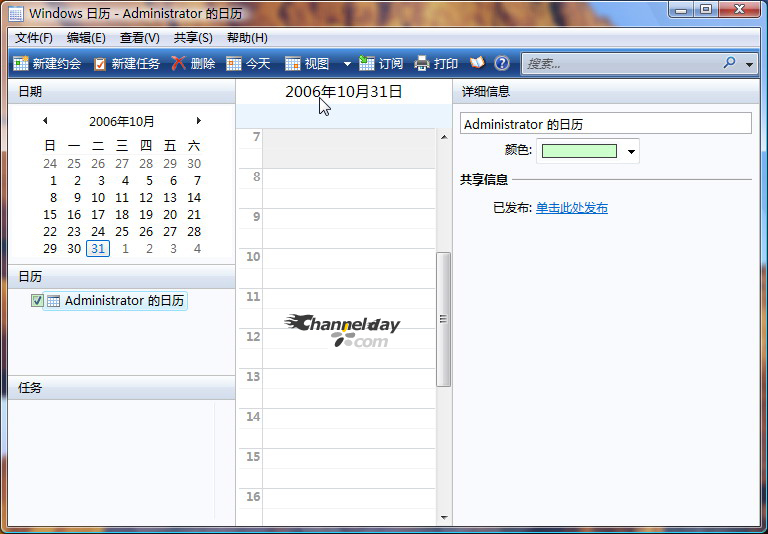The width and height of the screenshot is (768, 534).
Task: Open the 视图 dropdown arrow
Action: [347, 64]
